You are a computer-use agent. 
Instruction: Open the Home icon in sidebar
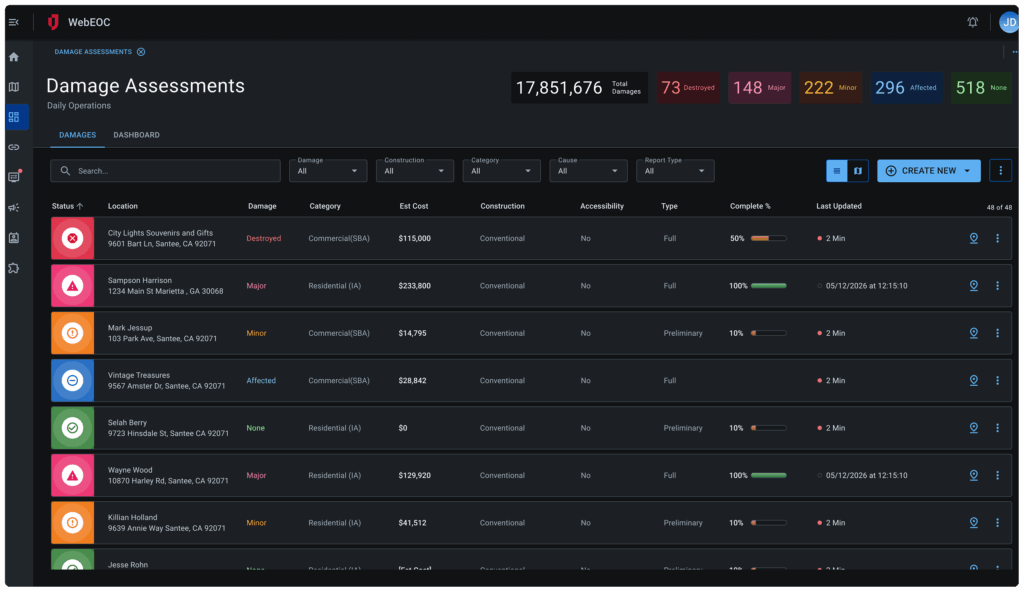coord(14,57)
